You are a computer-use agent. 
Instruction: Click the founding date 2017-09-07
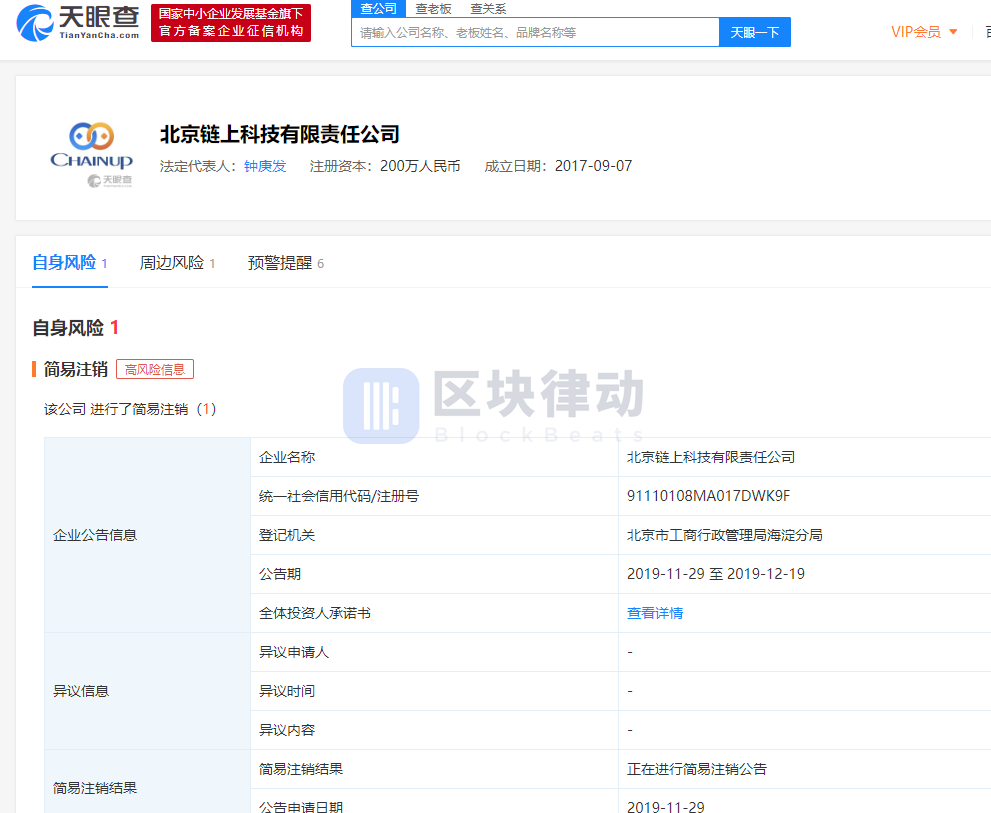point(593,166)
